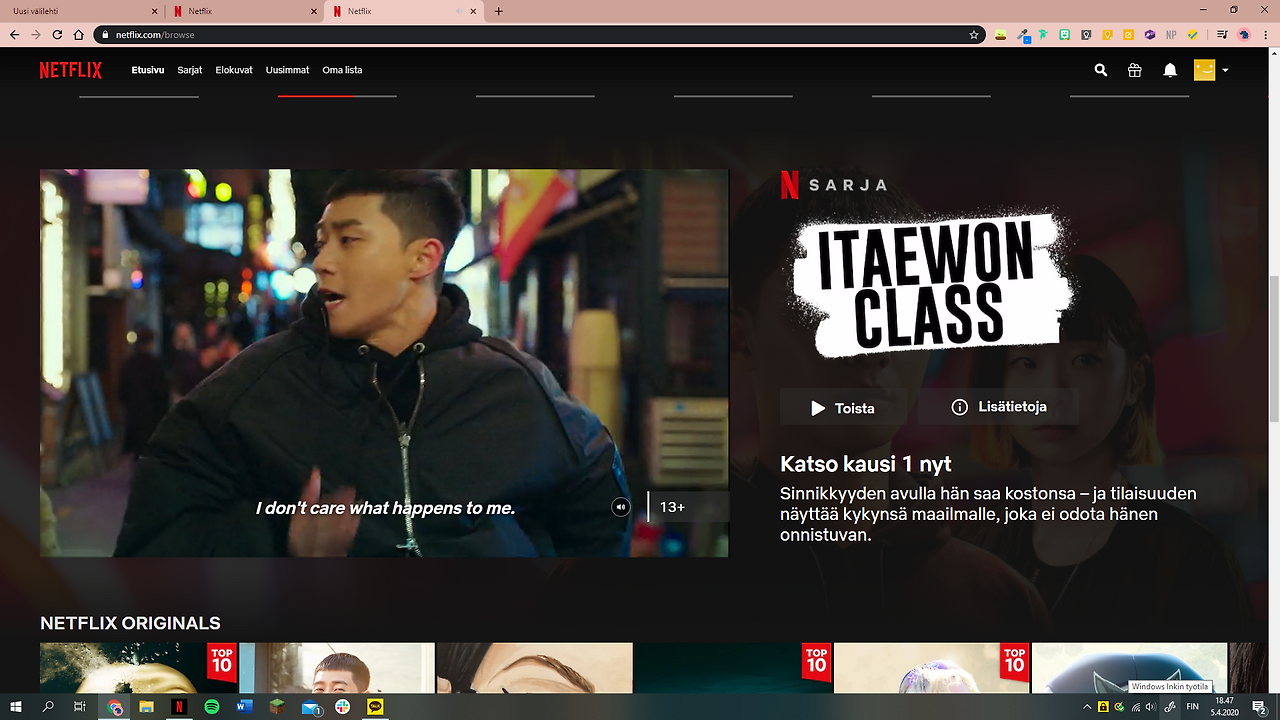The height and width of the screenshot is (720, 1280).
Task: Open the media control playlist icon in Chrome
Action: pos(1222,35)
